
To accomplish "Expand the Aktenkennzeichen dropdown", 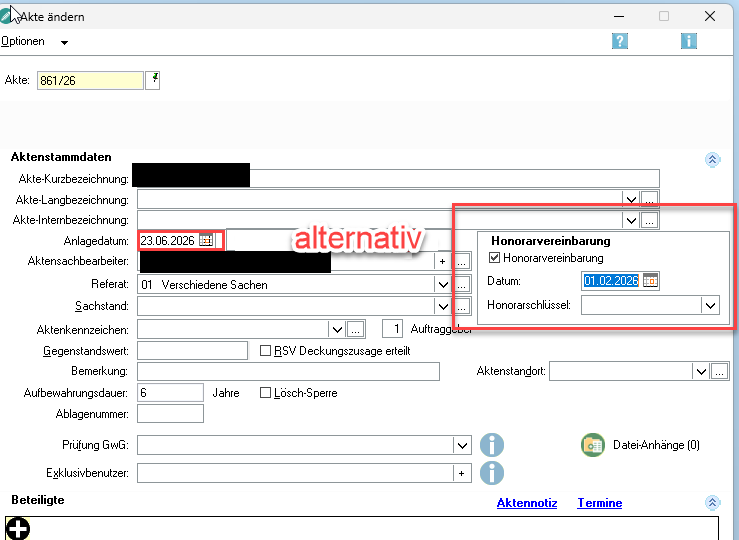I will click(337, 329).
